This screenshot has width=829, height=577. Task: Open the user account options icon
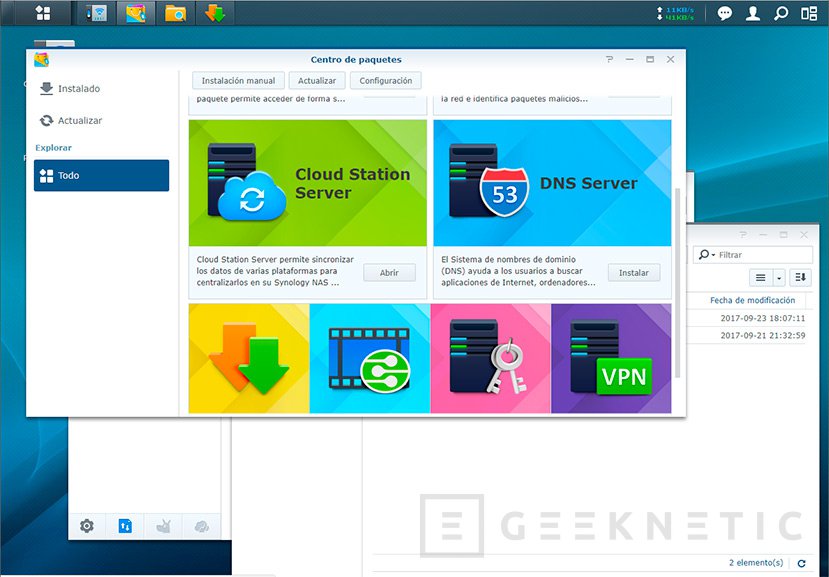pos(752,13)
